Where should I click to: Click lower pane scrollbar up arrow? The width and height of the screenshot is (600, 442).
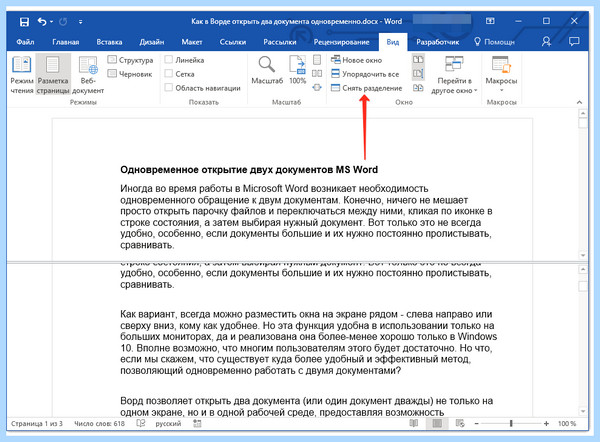583,269
